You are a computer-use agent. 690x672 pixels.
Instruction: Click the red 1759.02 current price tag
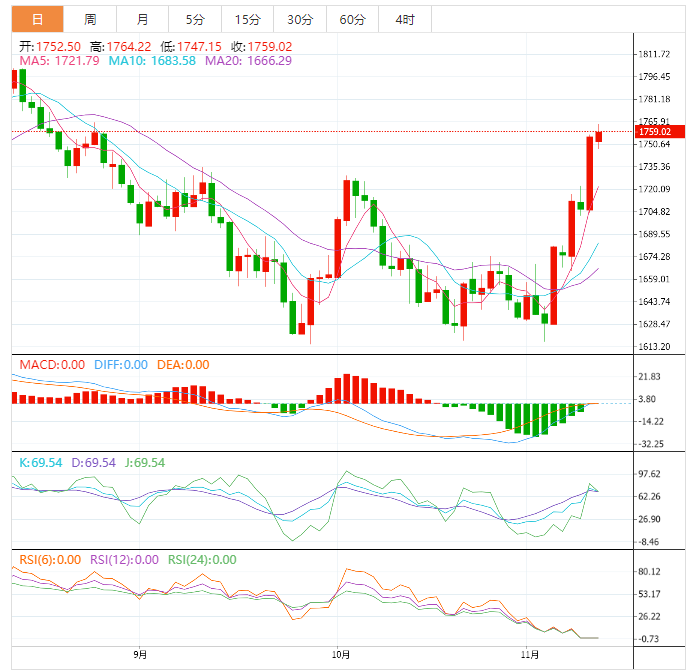[x=659, y=132]
